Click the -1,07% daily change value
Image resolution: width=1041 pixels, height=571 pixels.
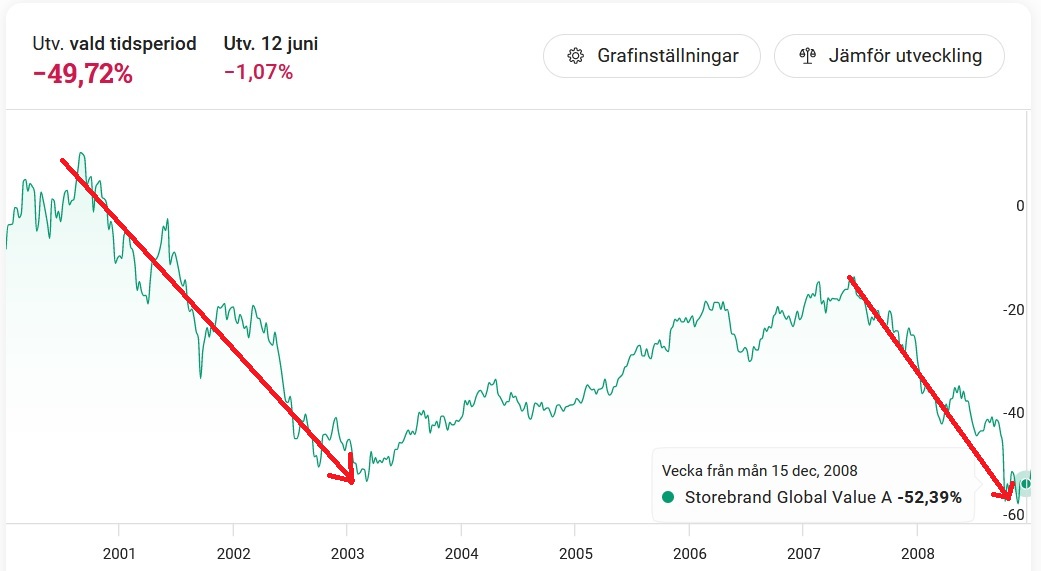[x=258, y=72]
